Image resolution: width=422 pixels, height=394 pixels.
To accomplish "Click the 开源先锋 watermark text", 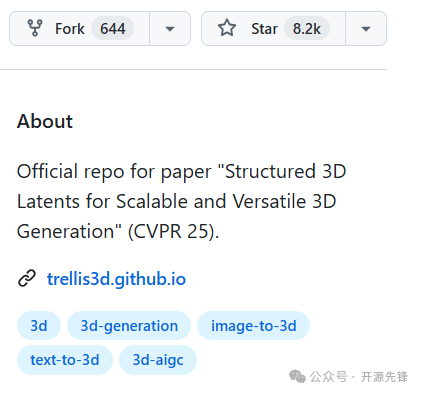I will click(384, 377).
